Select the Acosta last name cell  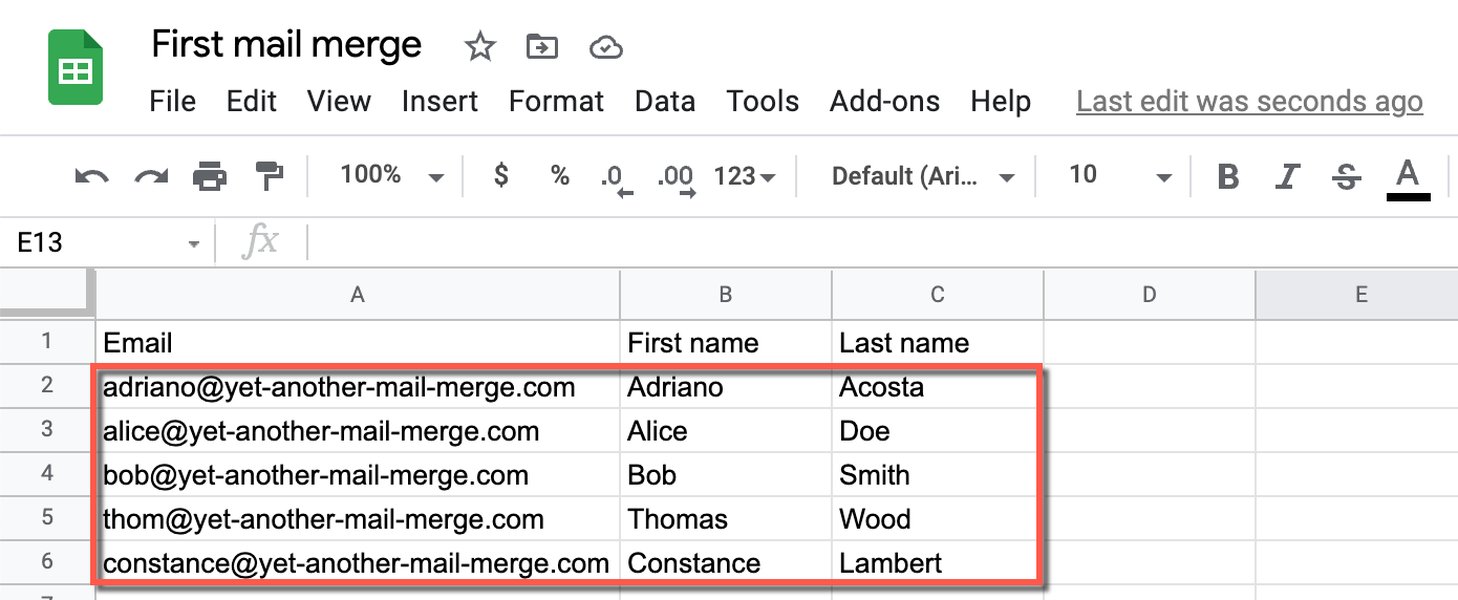pyautogui.click(x=937, y=387)
